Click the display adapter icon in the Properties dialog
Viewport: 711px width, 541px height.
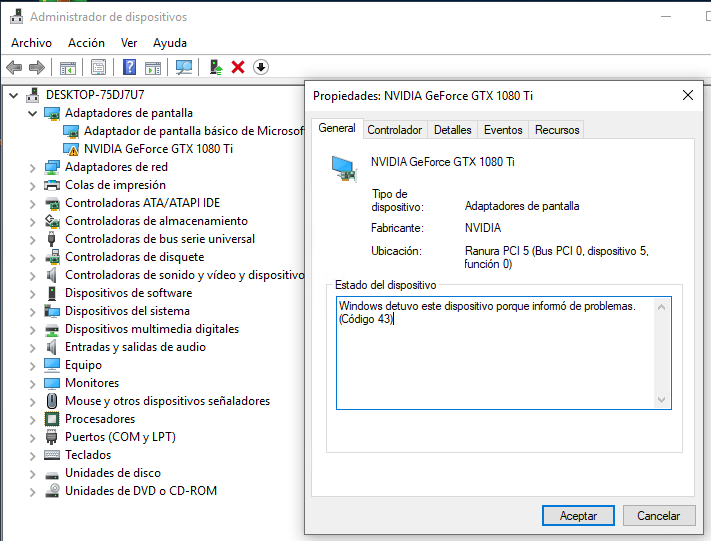pyautogui.click(x=344, y=169)
